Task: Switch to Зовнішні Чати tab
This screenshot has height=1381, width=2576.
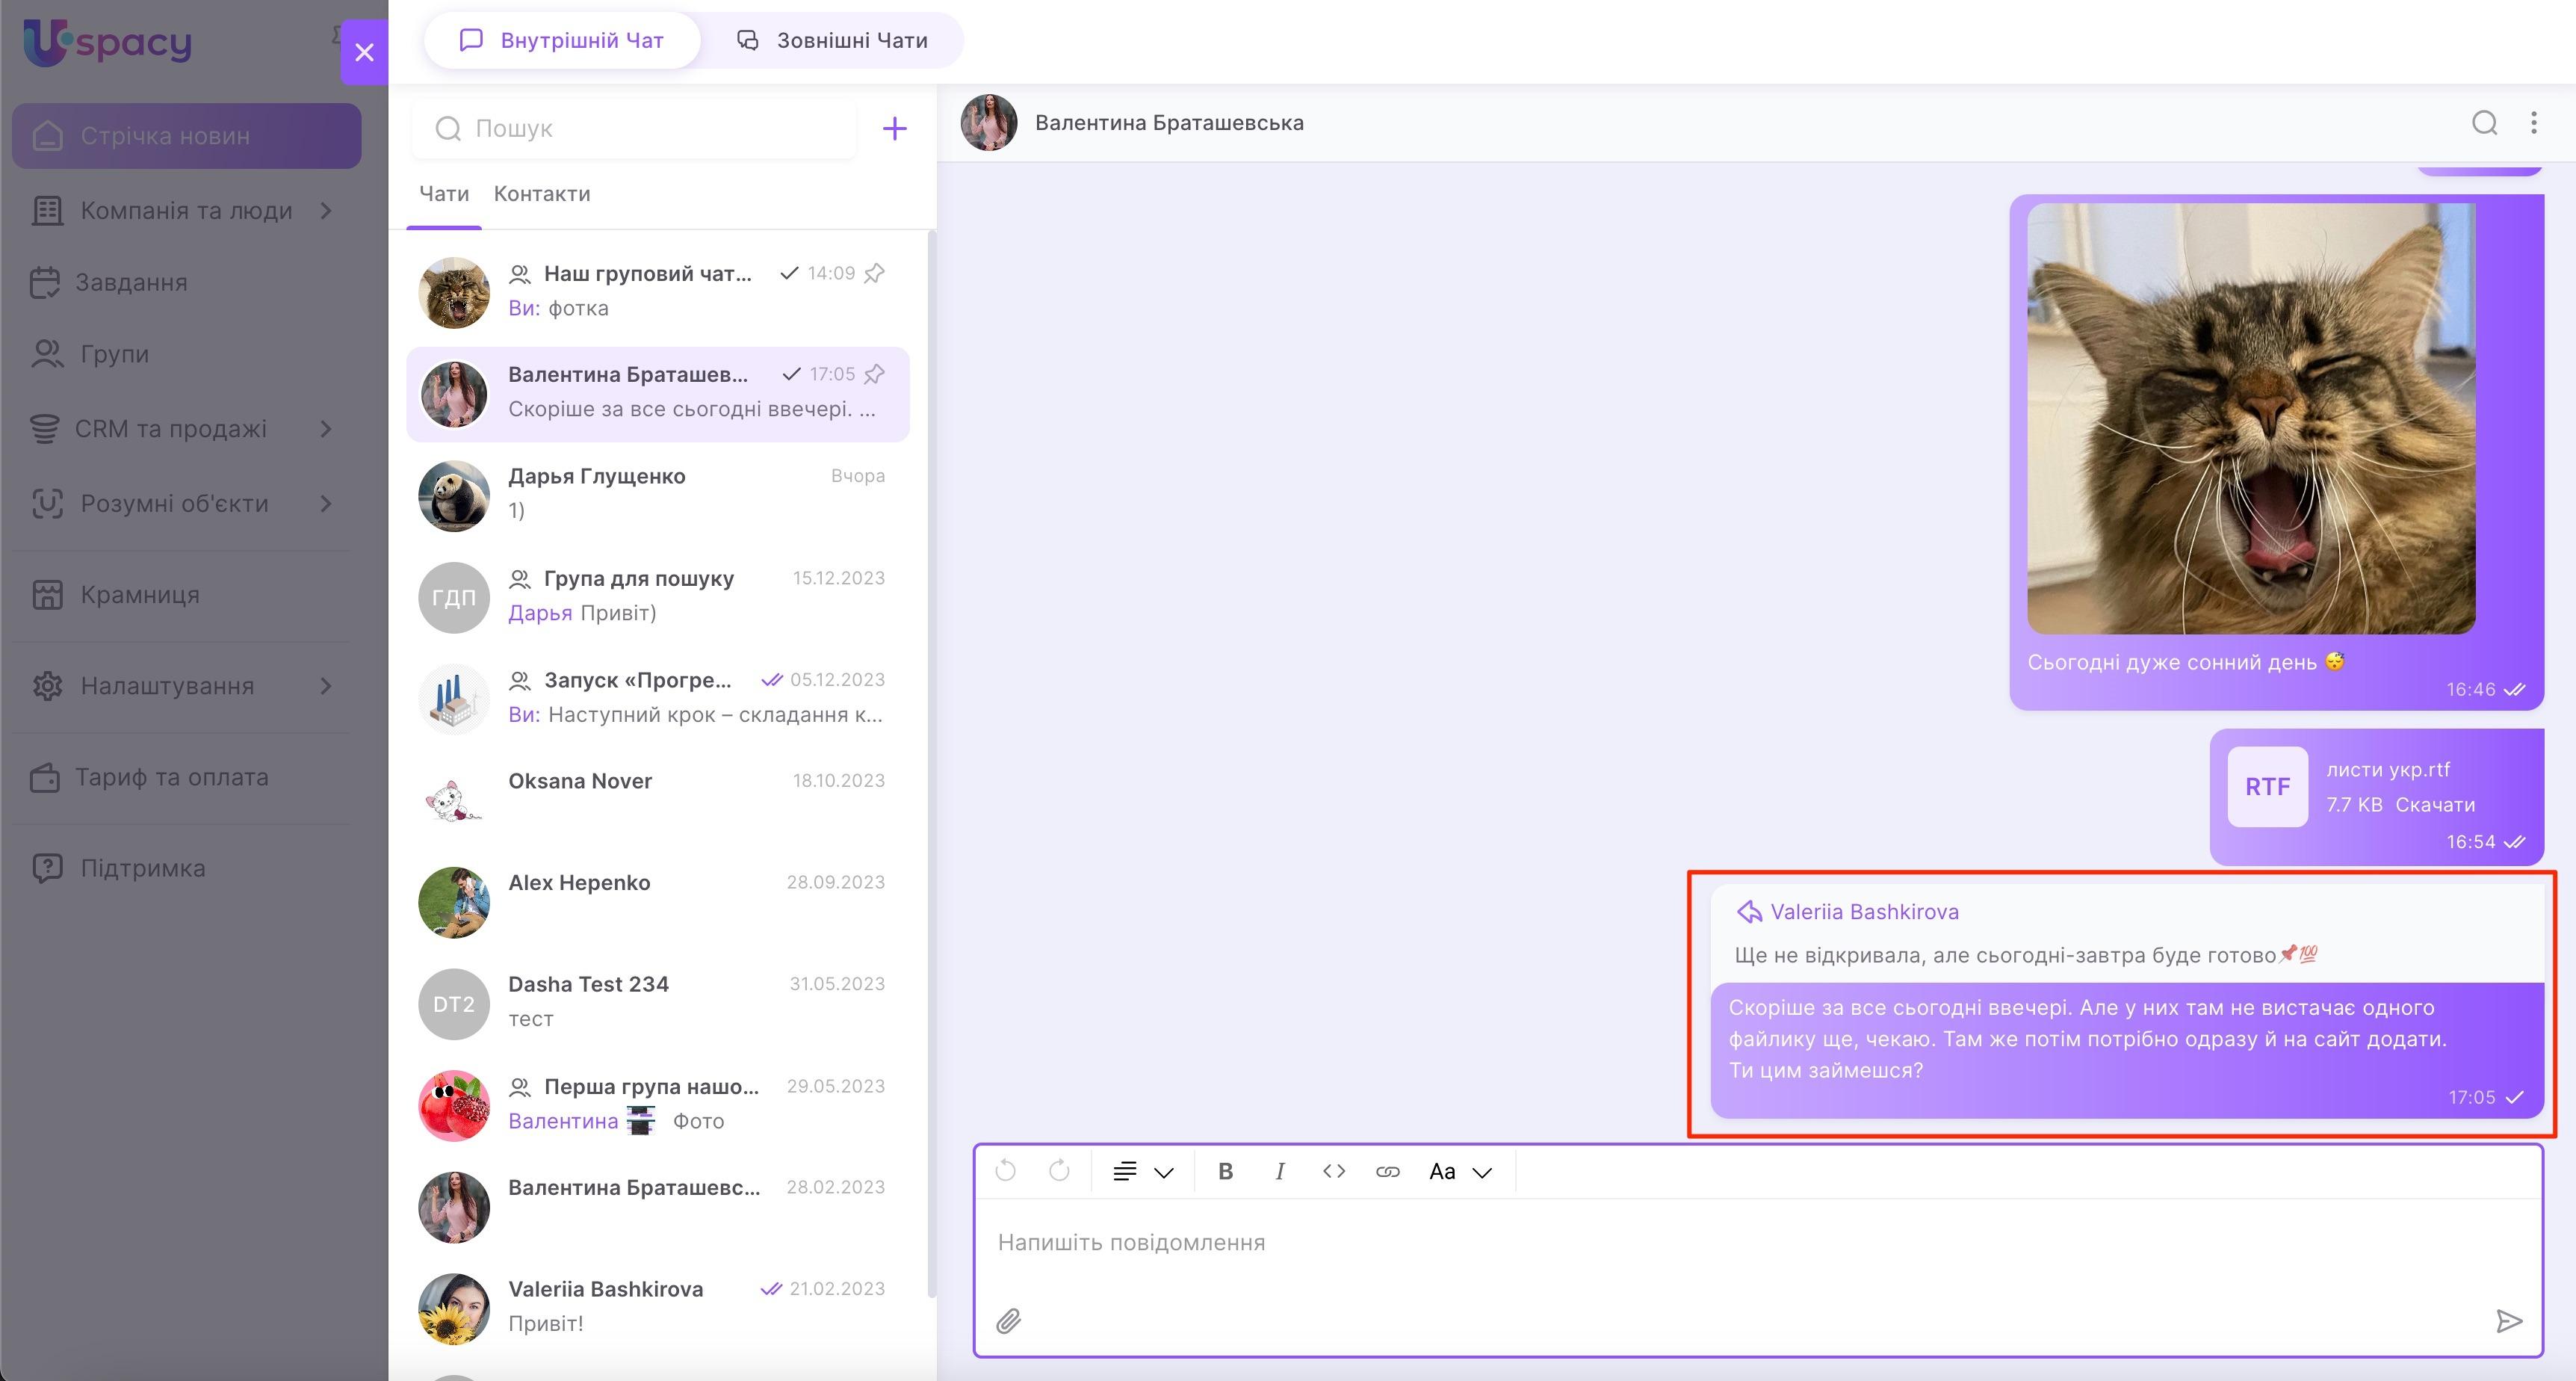Action: pos(833,41)
